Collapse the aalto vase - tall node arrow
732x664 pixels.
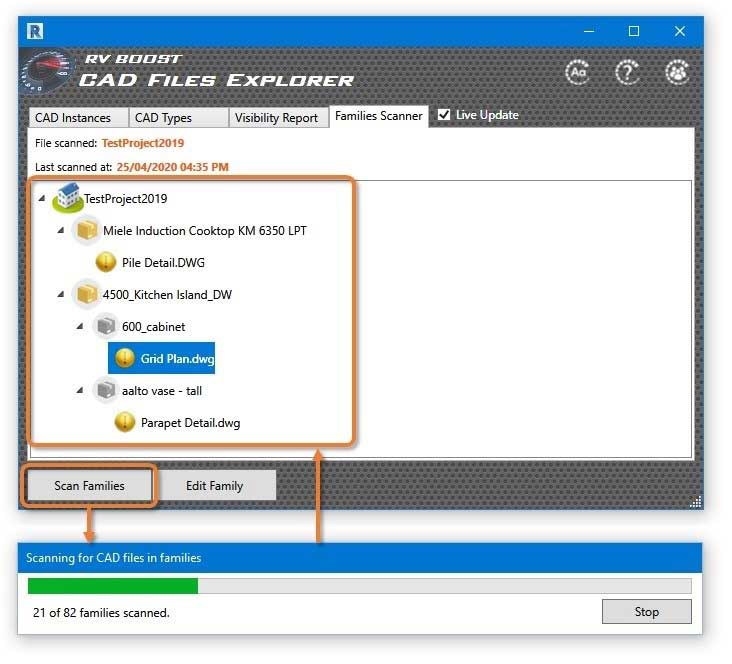(80, 390)
